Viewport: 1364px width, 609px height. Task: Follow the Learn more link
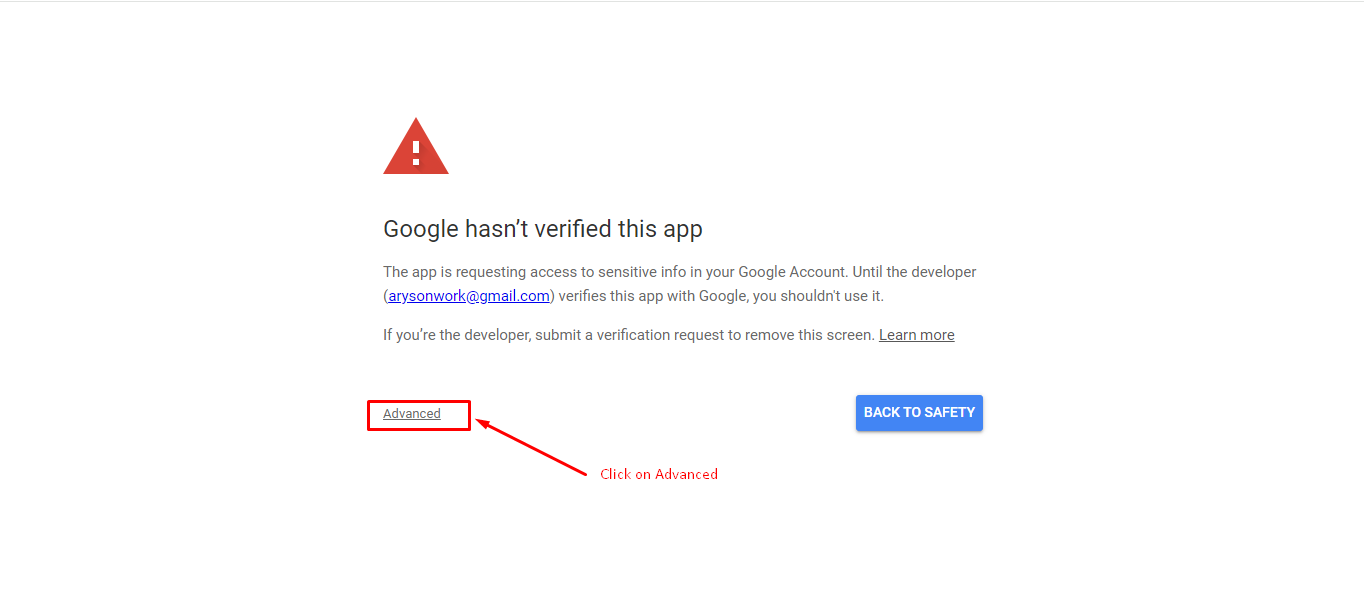916,335
